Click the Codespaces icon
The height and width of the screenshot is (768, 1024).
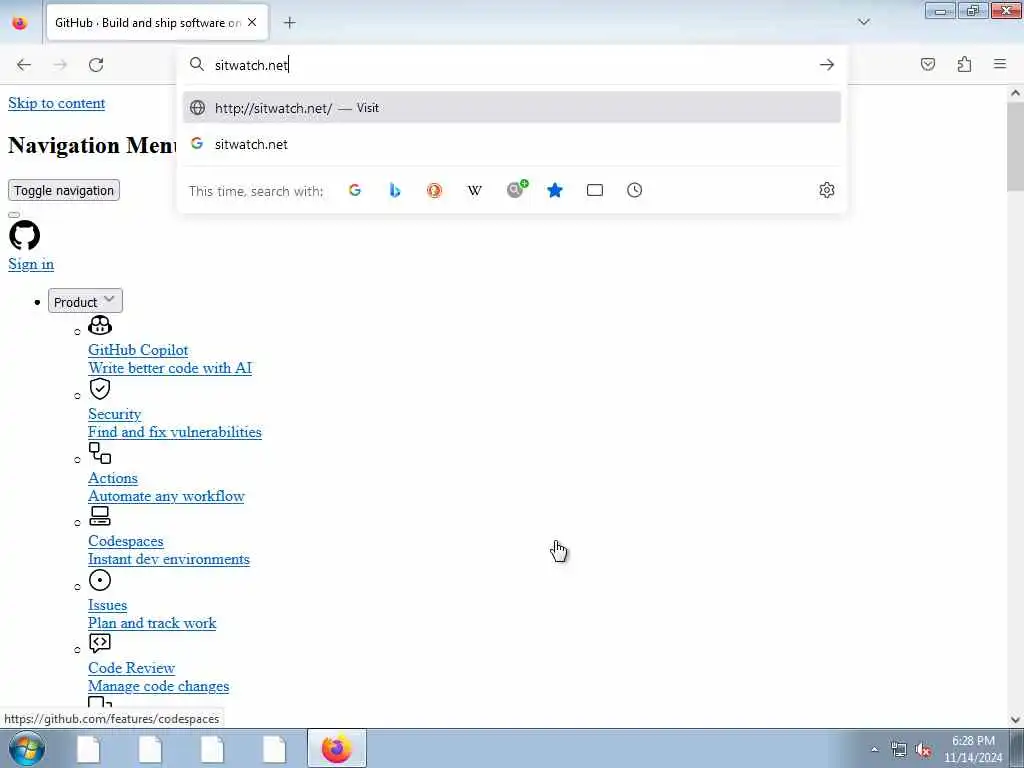[x=100, y=516]
